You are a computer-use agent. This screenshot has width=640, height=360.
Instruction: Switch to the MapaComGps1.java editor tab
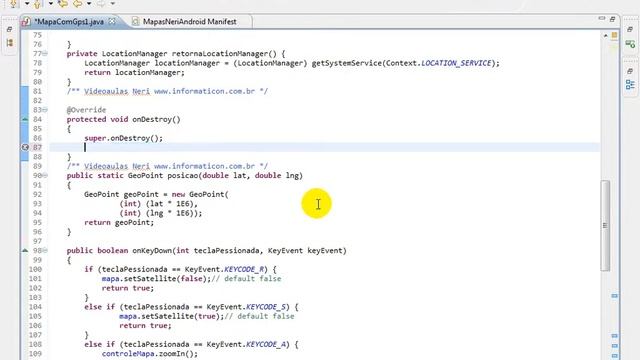point(69,22)
